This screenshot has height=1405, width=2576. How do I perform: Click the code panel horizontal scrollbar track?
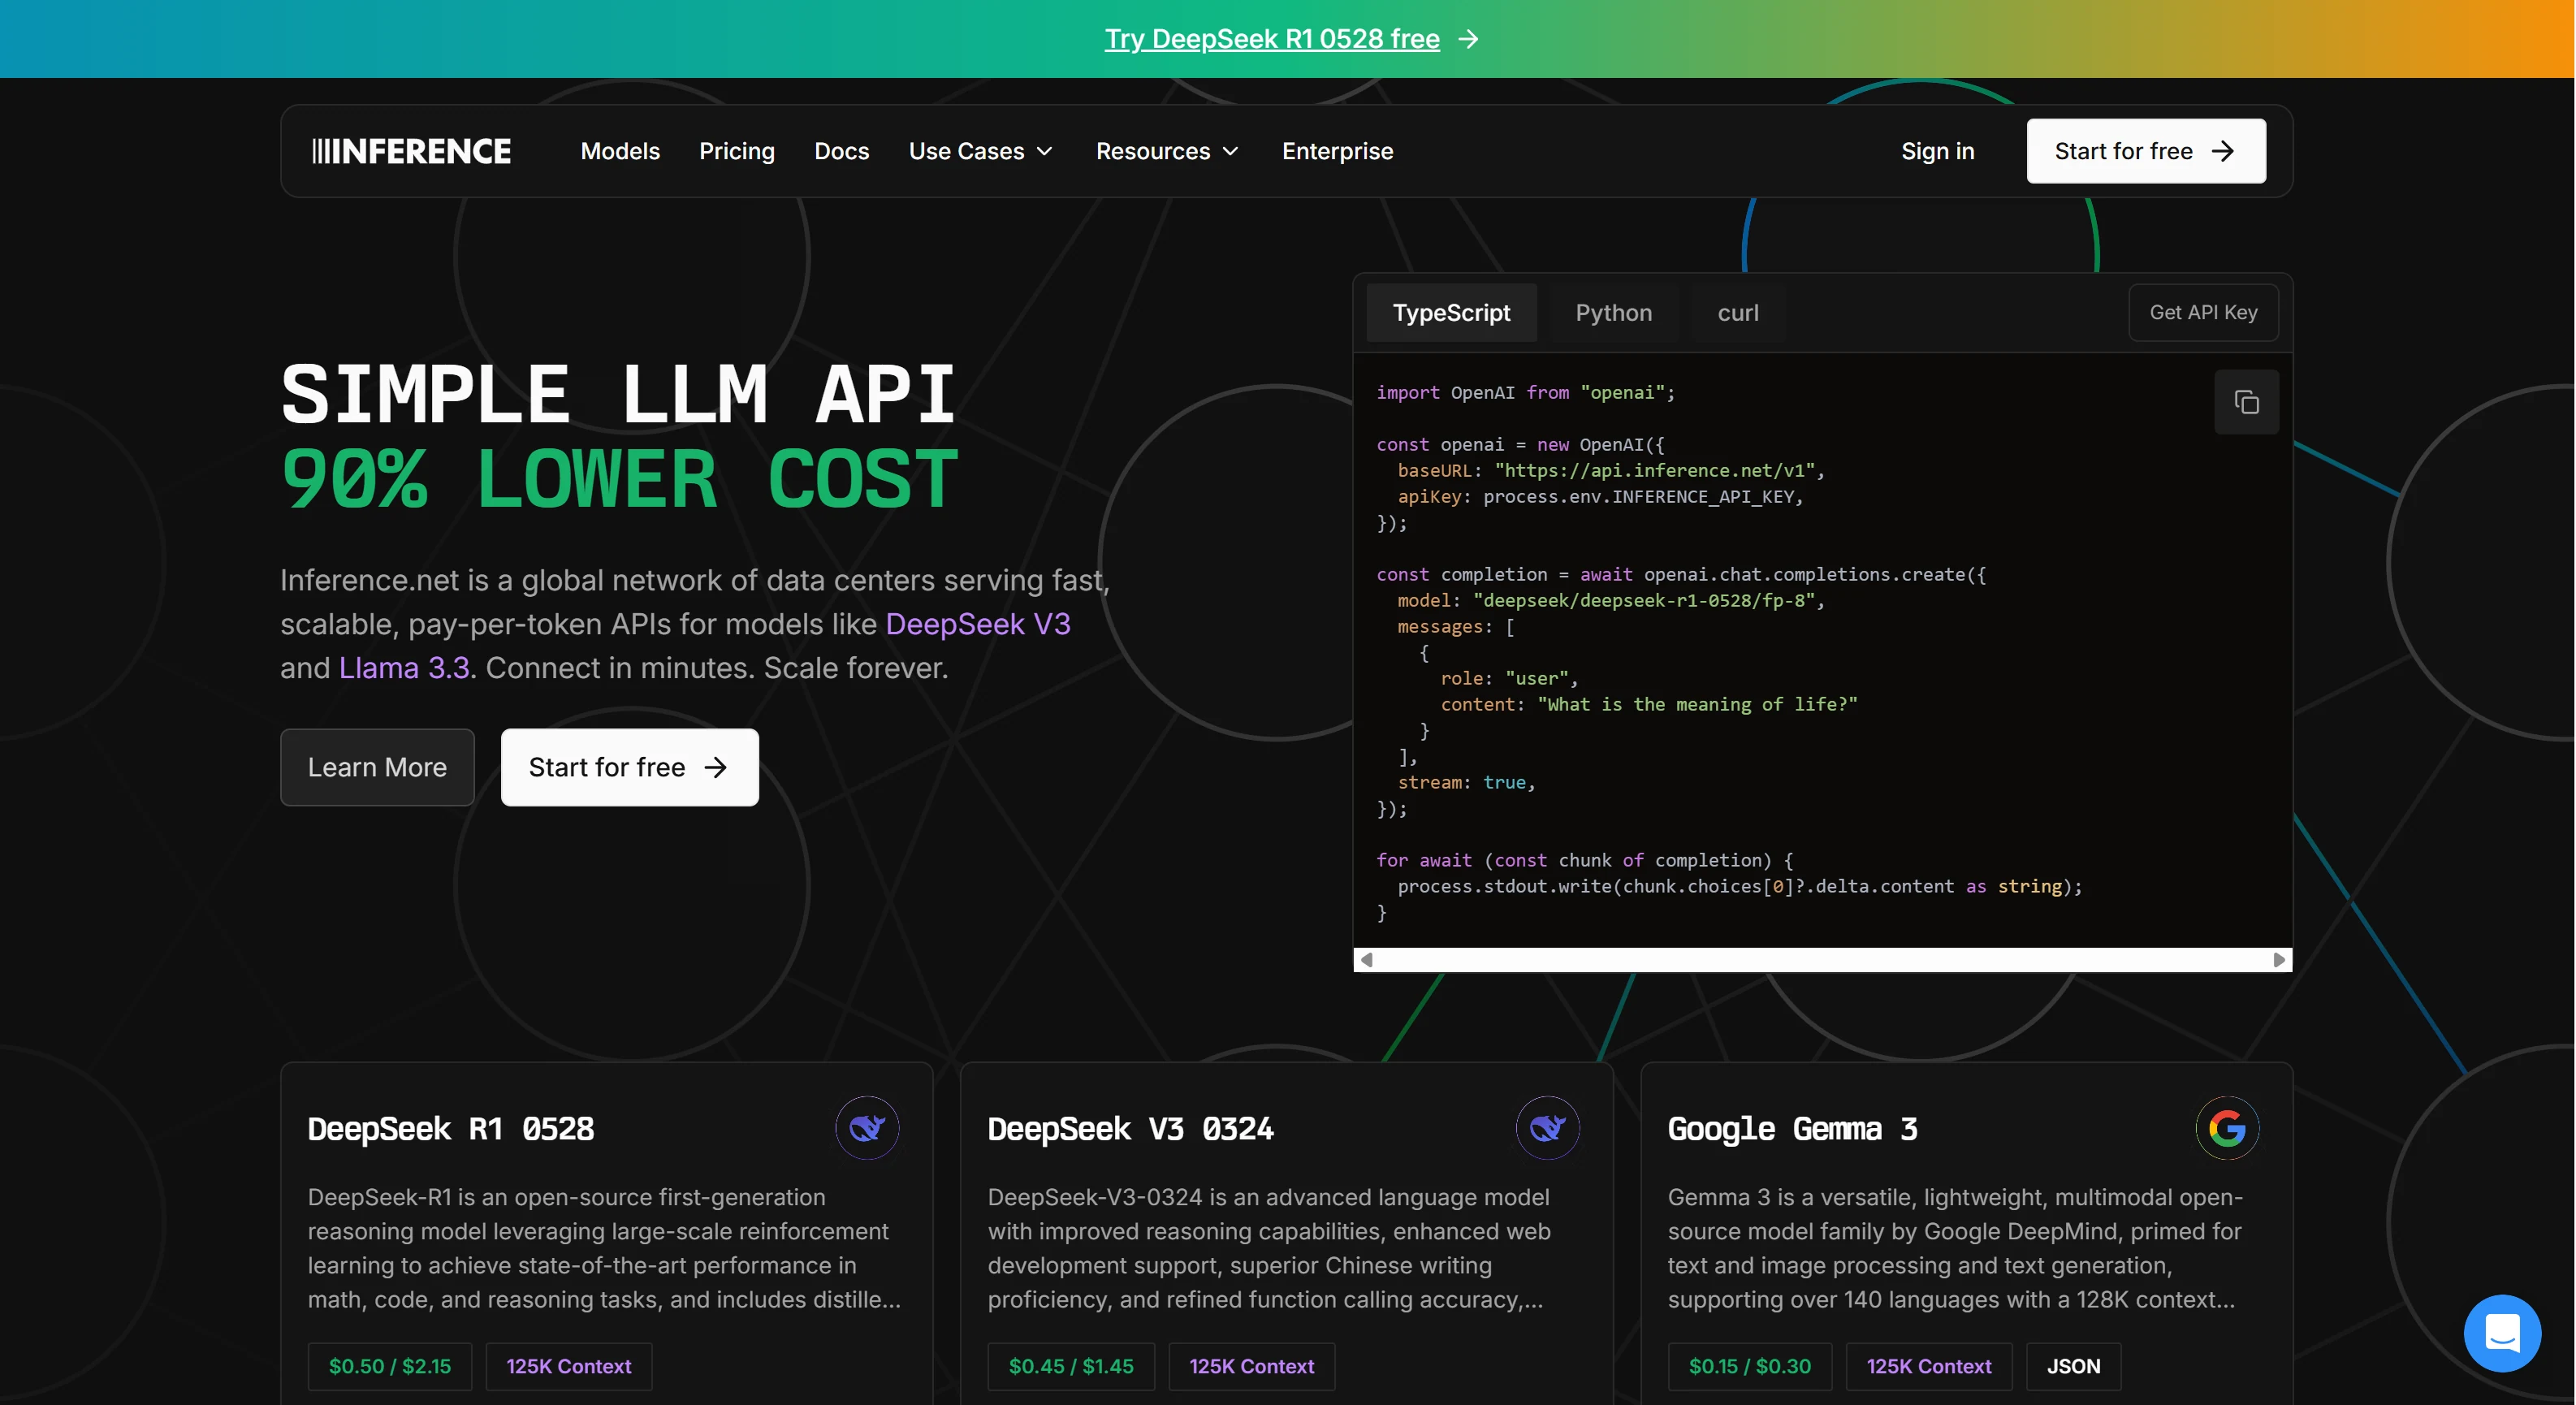1822,960
